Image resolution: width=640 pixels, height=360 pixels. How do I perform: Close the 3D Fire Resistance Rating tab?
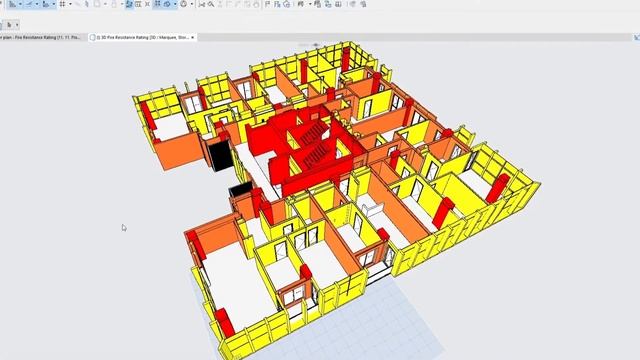(x=193, y=37)
